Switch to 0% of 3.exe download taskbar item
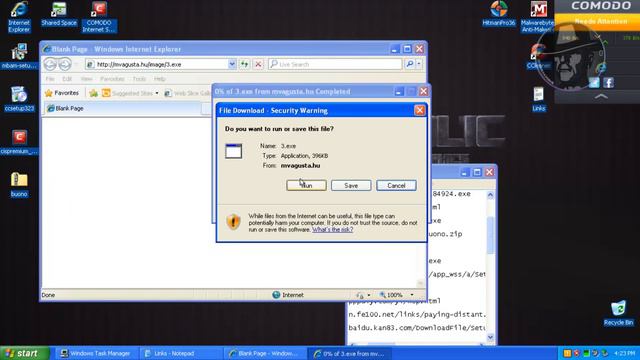This screenshot has width=640, height=360. 349,353
